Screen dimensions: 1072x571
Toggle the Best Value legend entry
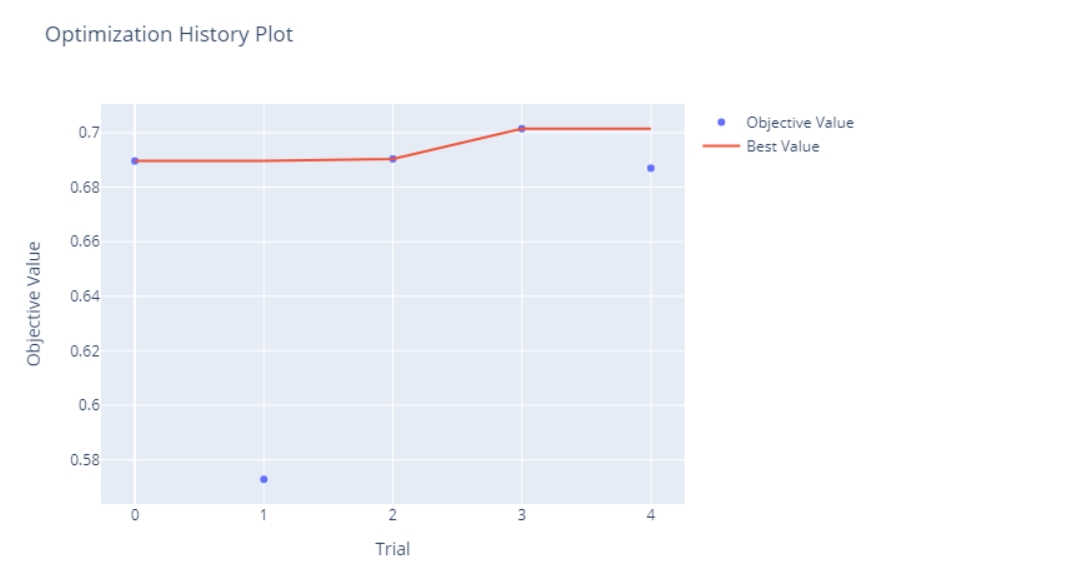[x=782, y=146]
